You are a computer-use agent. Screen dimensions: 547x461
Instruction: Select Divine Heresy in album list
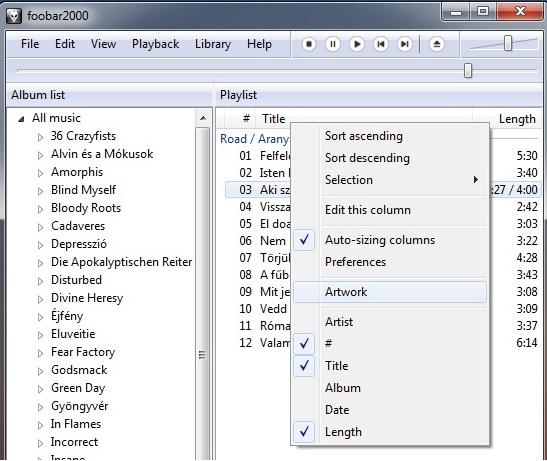pyautogui.click(x=87, y=298)
